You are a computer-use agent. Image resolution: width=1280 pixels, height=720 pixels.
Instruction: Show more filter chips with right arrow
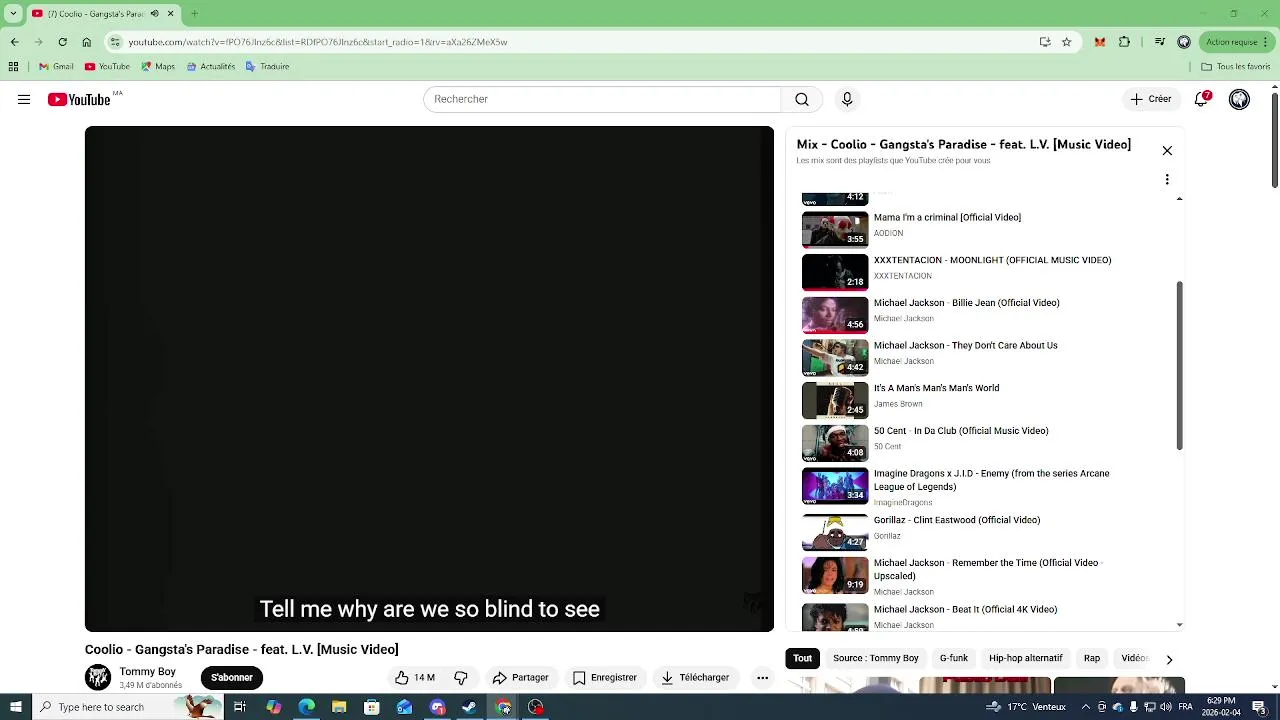point(1169,659)
